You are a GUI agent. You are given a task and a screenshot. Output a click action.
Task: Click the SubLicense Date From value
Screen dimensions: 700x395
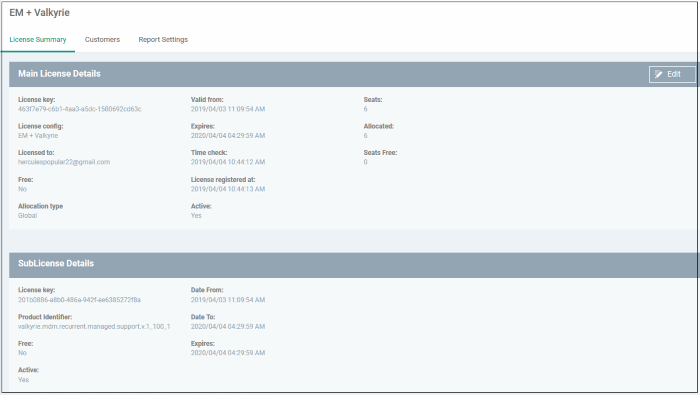coord(228,300)
